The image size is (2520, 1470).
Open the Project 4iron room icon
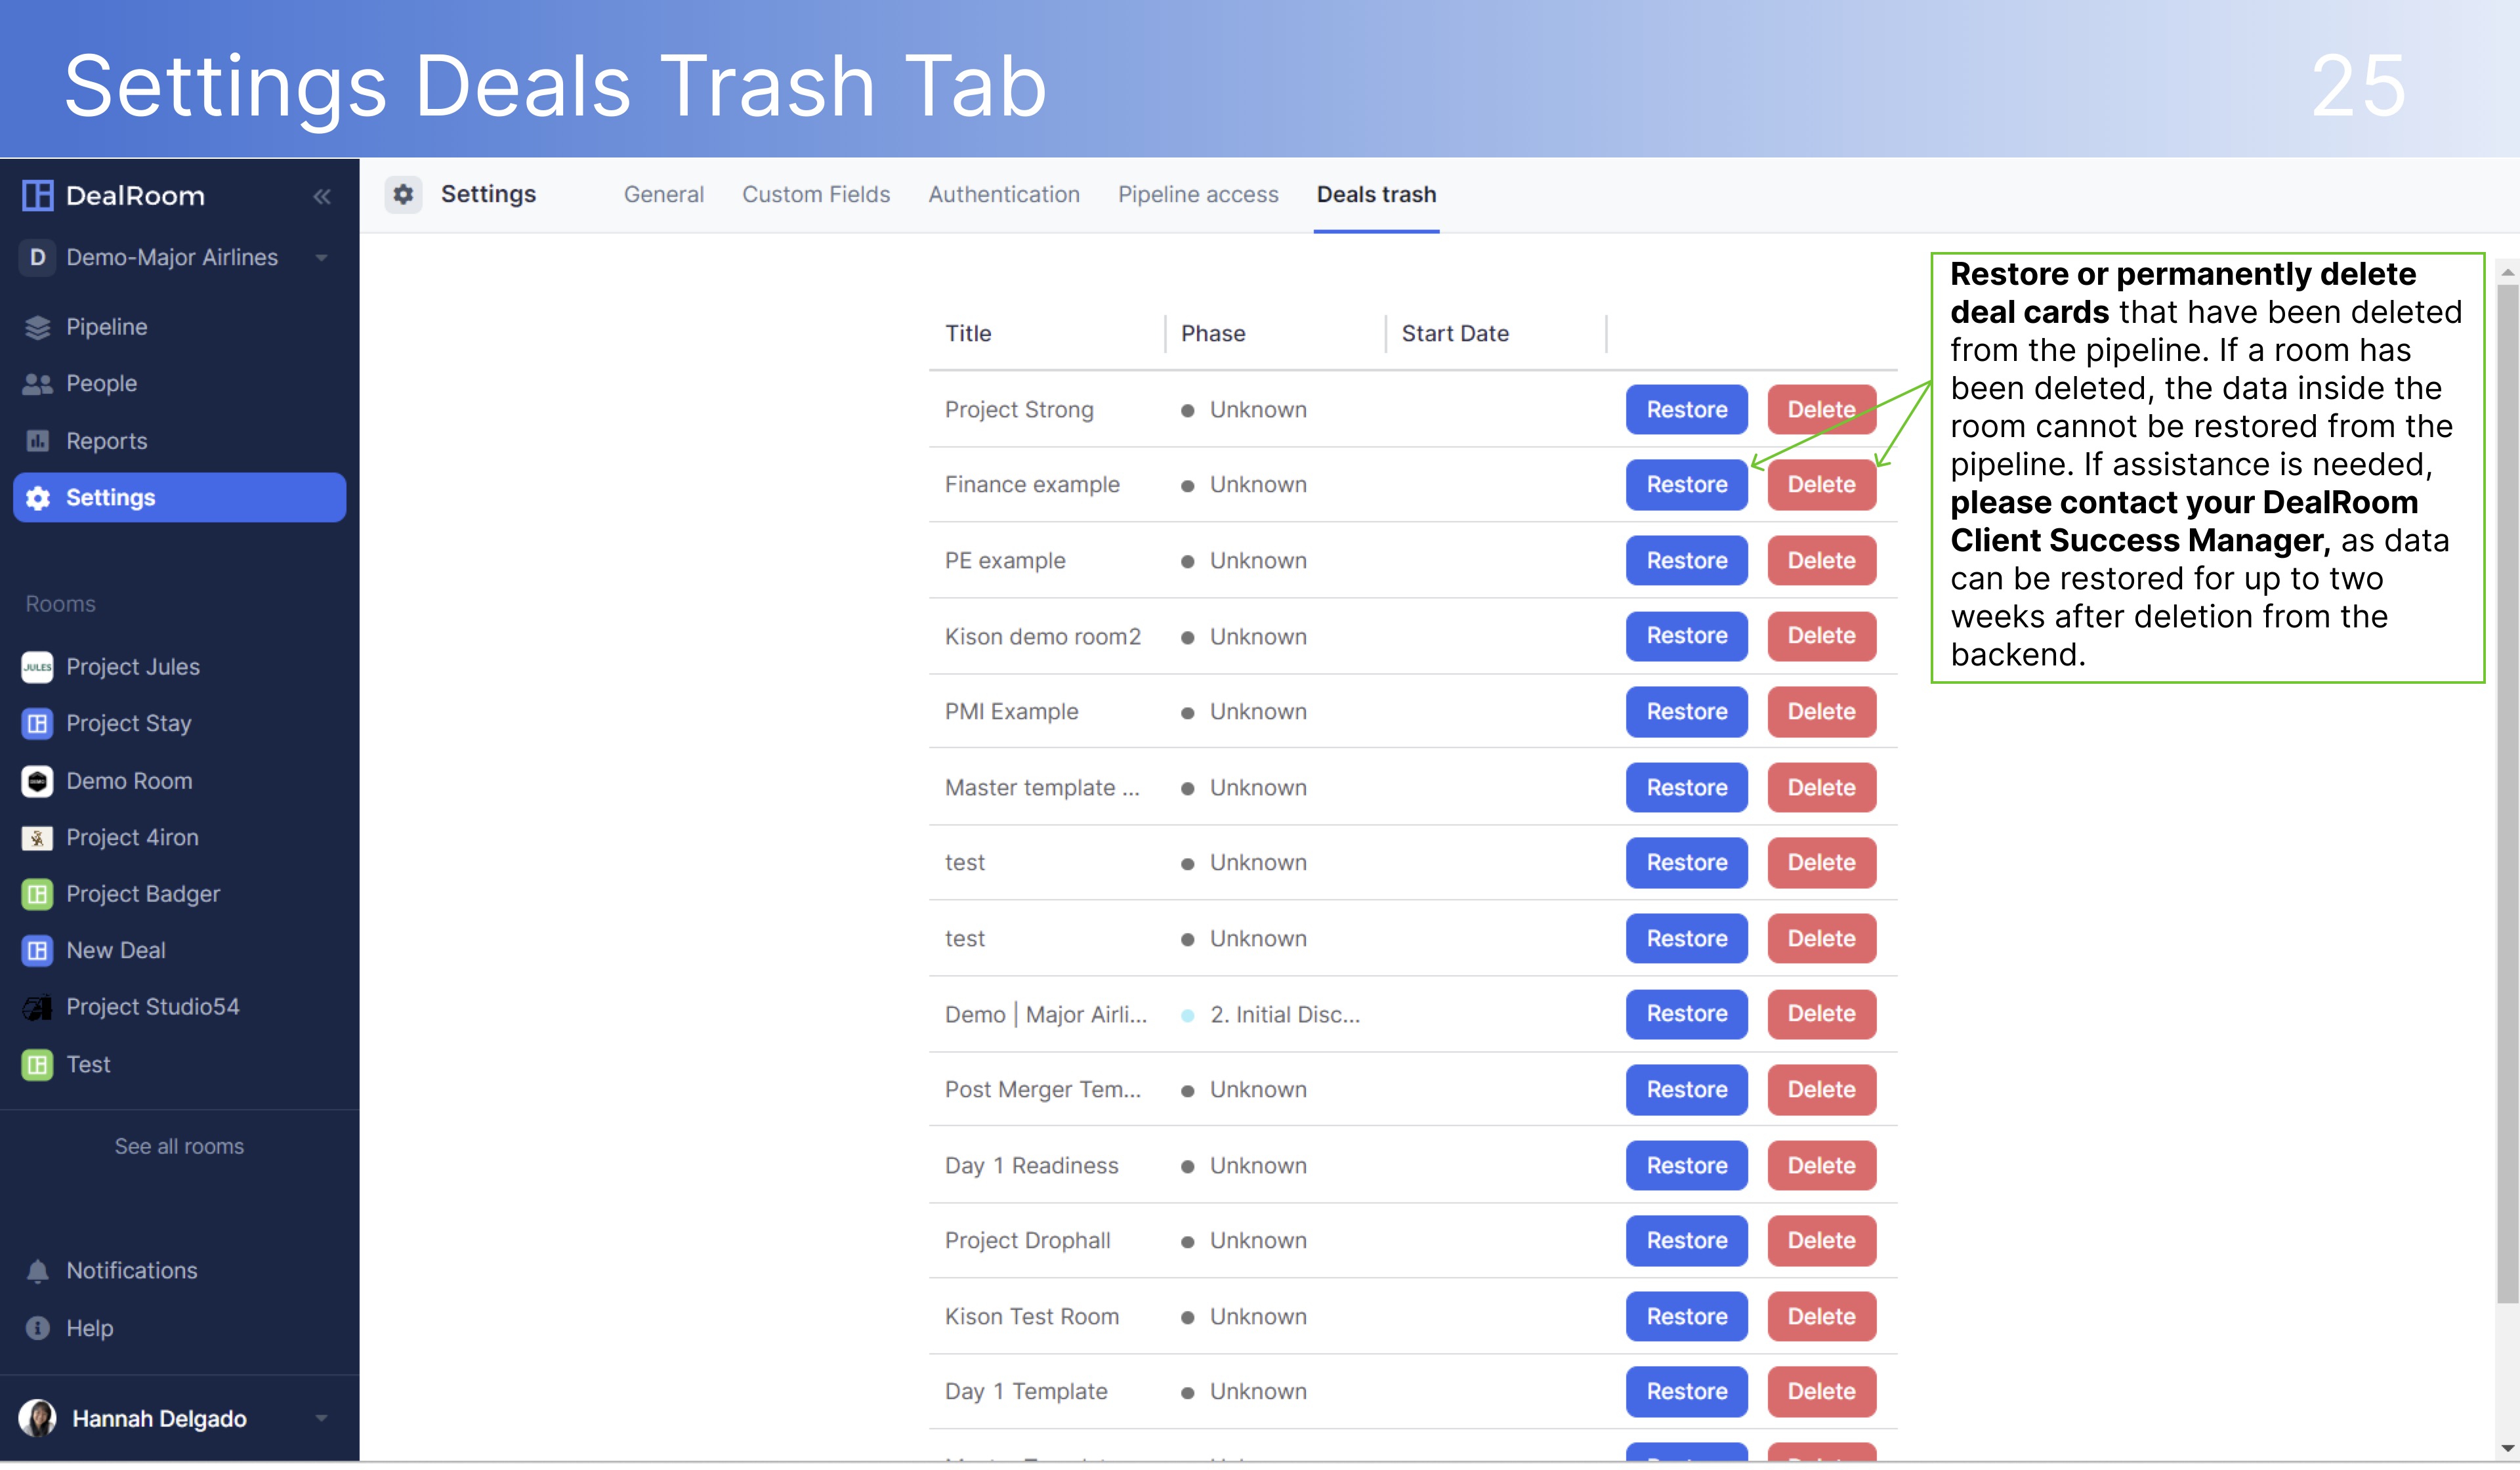point(37,838)
